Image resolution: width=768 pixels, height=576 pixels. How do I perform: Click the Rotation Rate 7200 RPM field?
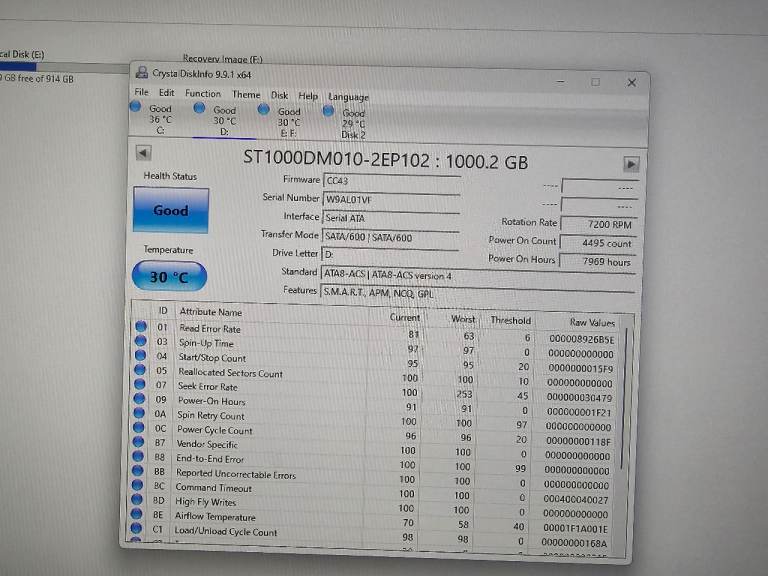[x=599, y=224]
